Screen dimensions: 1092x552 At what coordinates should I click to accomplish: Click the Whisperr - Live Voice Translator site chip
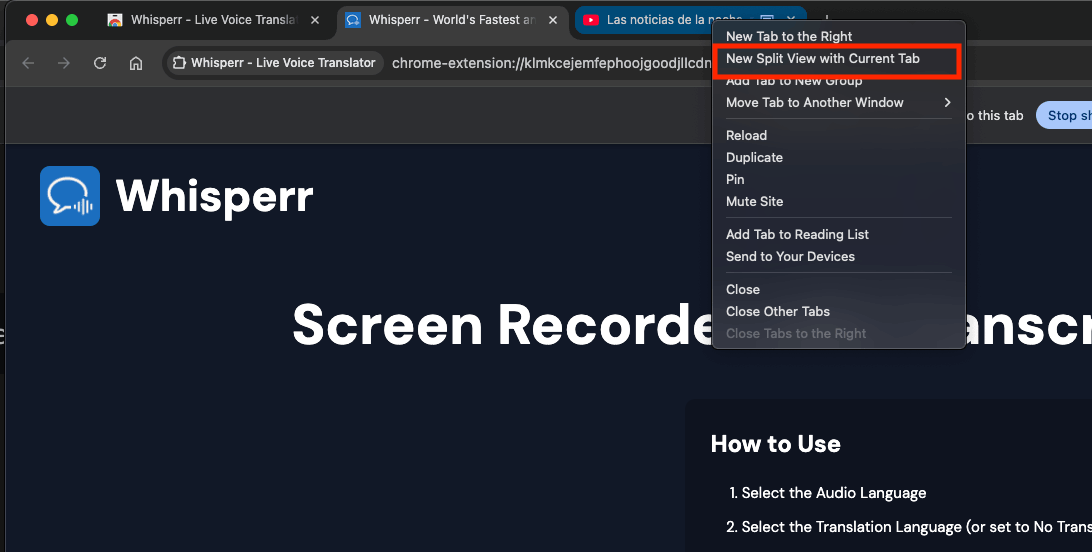coord(275,63)
